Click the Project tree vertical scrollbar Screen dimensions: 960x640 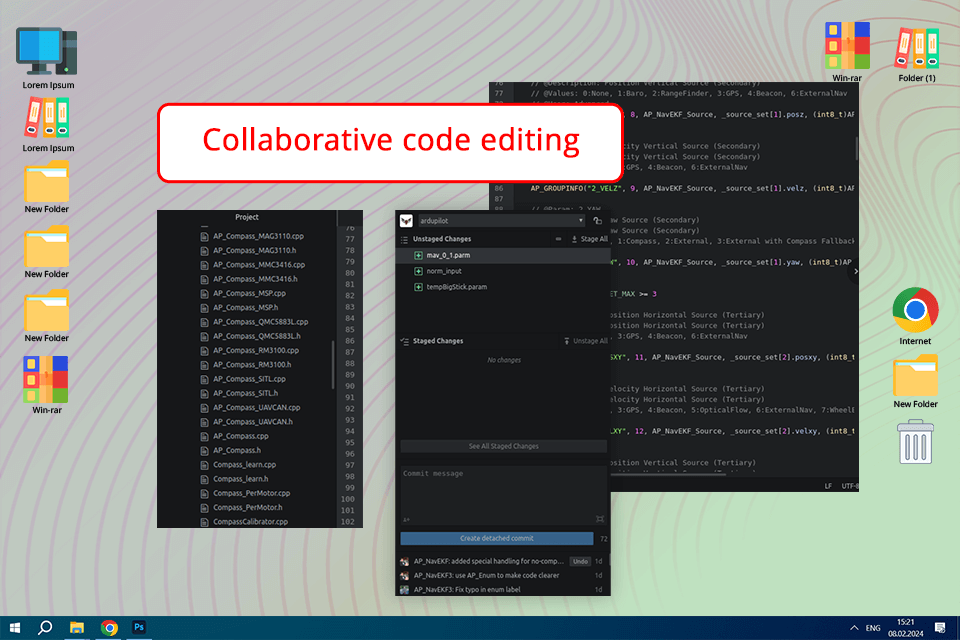(x=333, y=364)
